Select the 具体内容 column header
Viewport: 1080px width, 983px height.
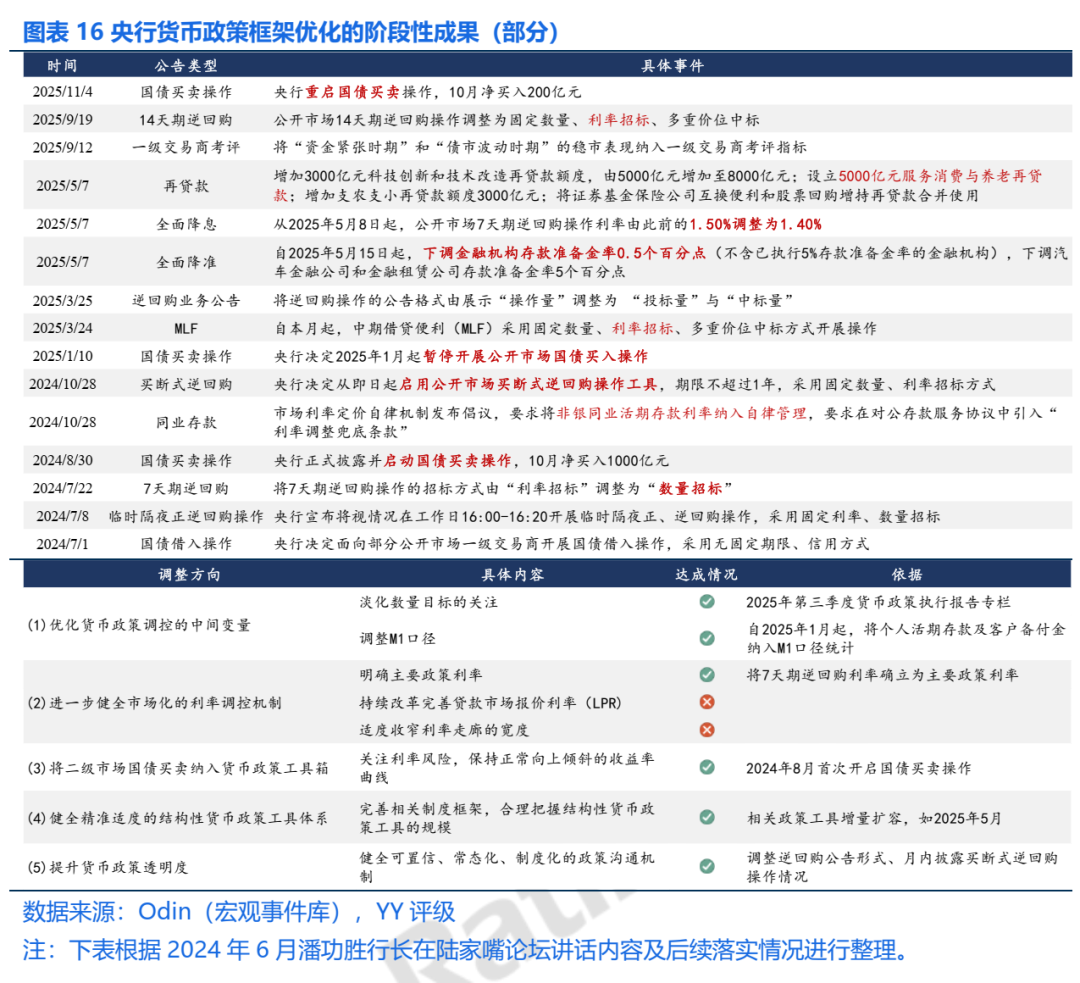click(x=512, y=575)
